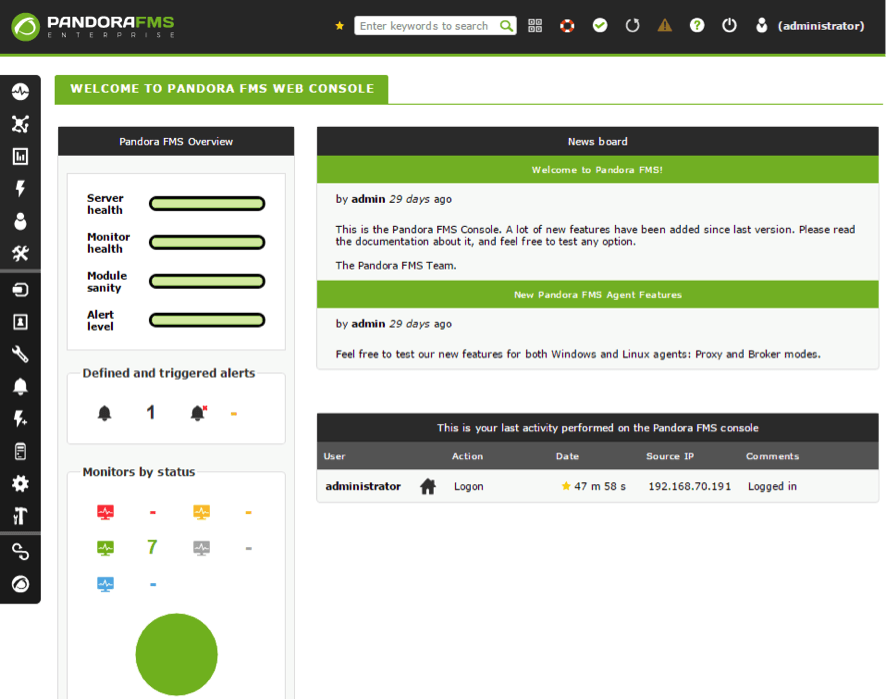Open the Profiles portrait sidebar icon
The width and height of the screenshot is (886, 700).
tap(20, 322)
